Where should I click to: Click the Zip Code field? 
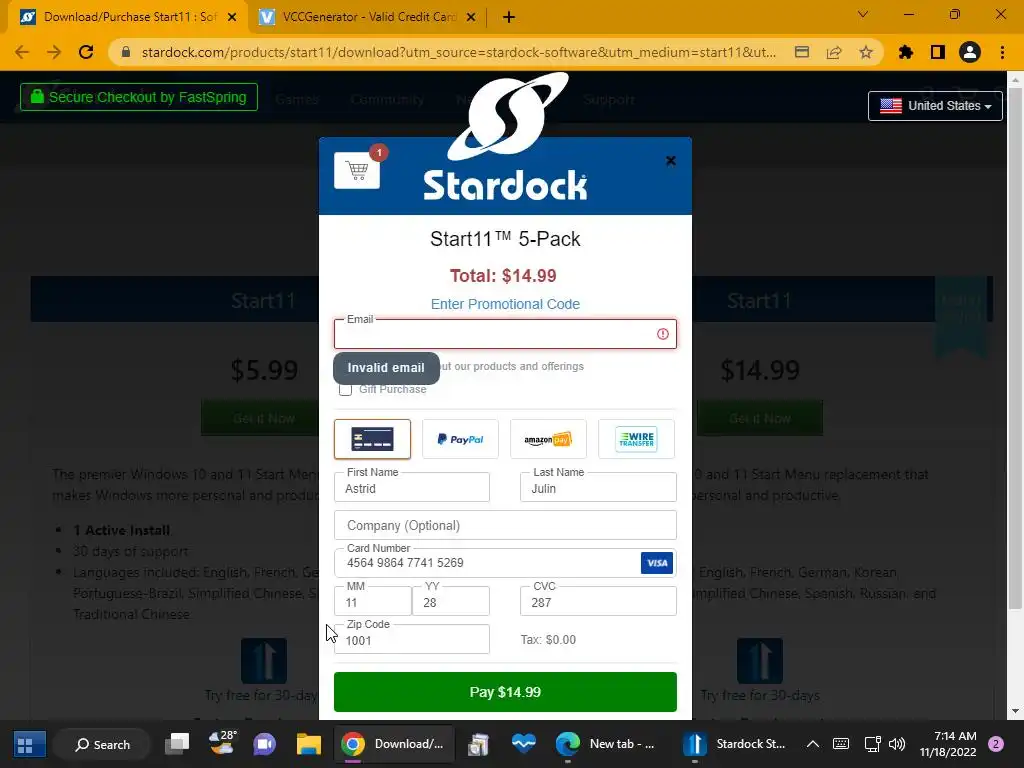(411, 639)
